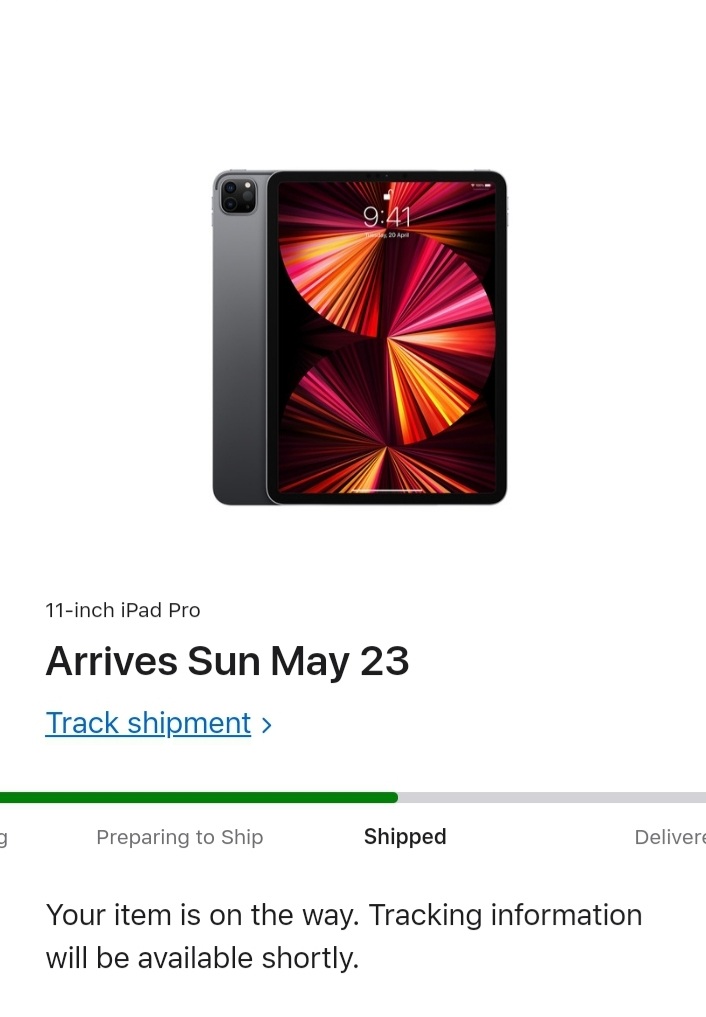The width and height of the screenshot is (706, 1017).
Task: Select the Preparing to Ship step
Action: click(180, 837)
